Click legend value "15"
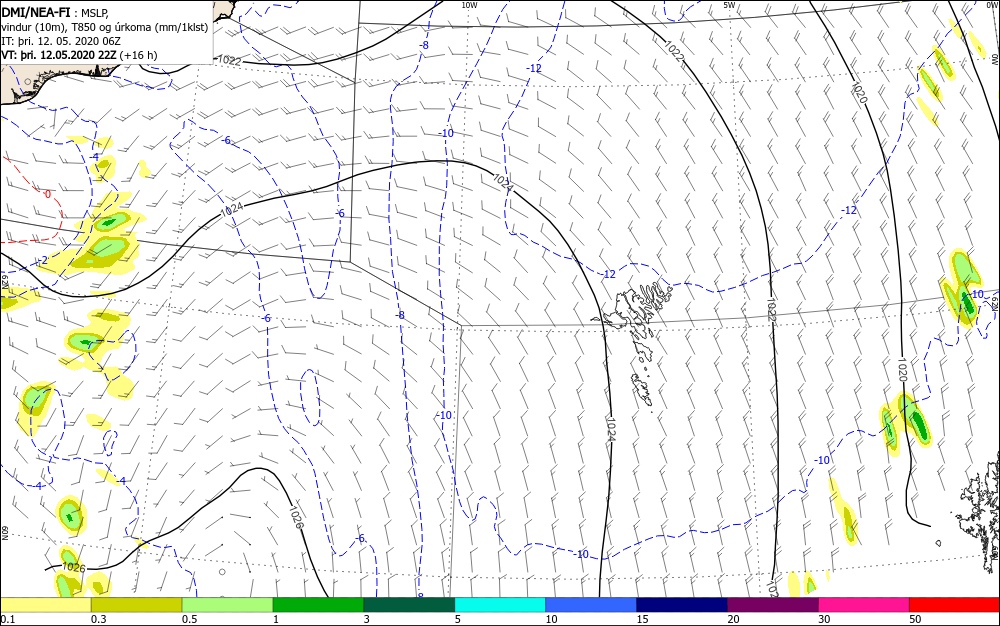Viewport: 1000px width, 626px height. point(642,619)
